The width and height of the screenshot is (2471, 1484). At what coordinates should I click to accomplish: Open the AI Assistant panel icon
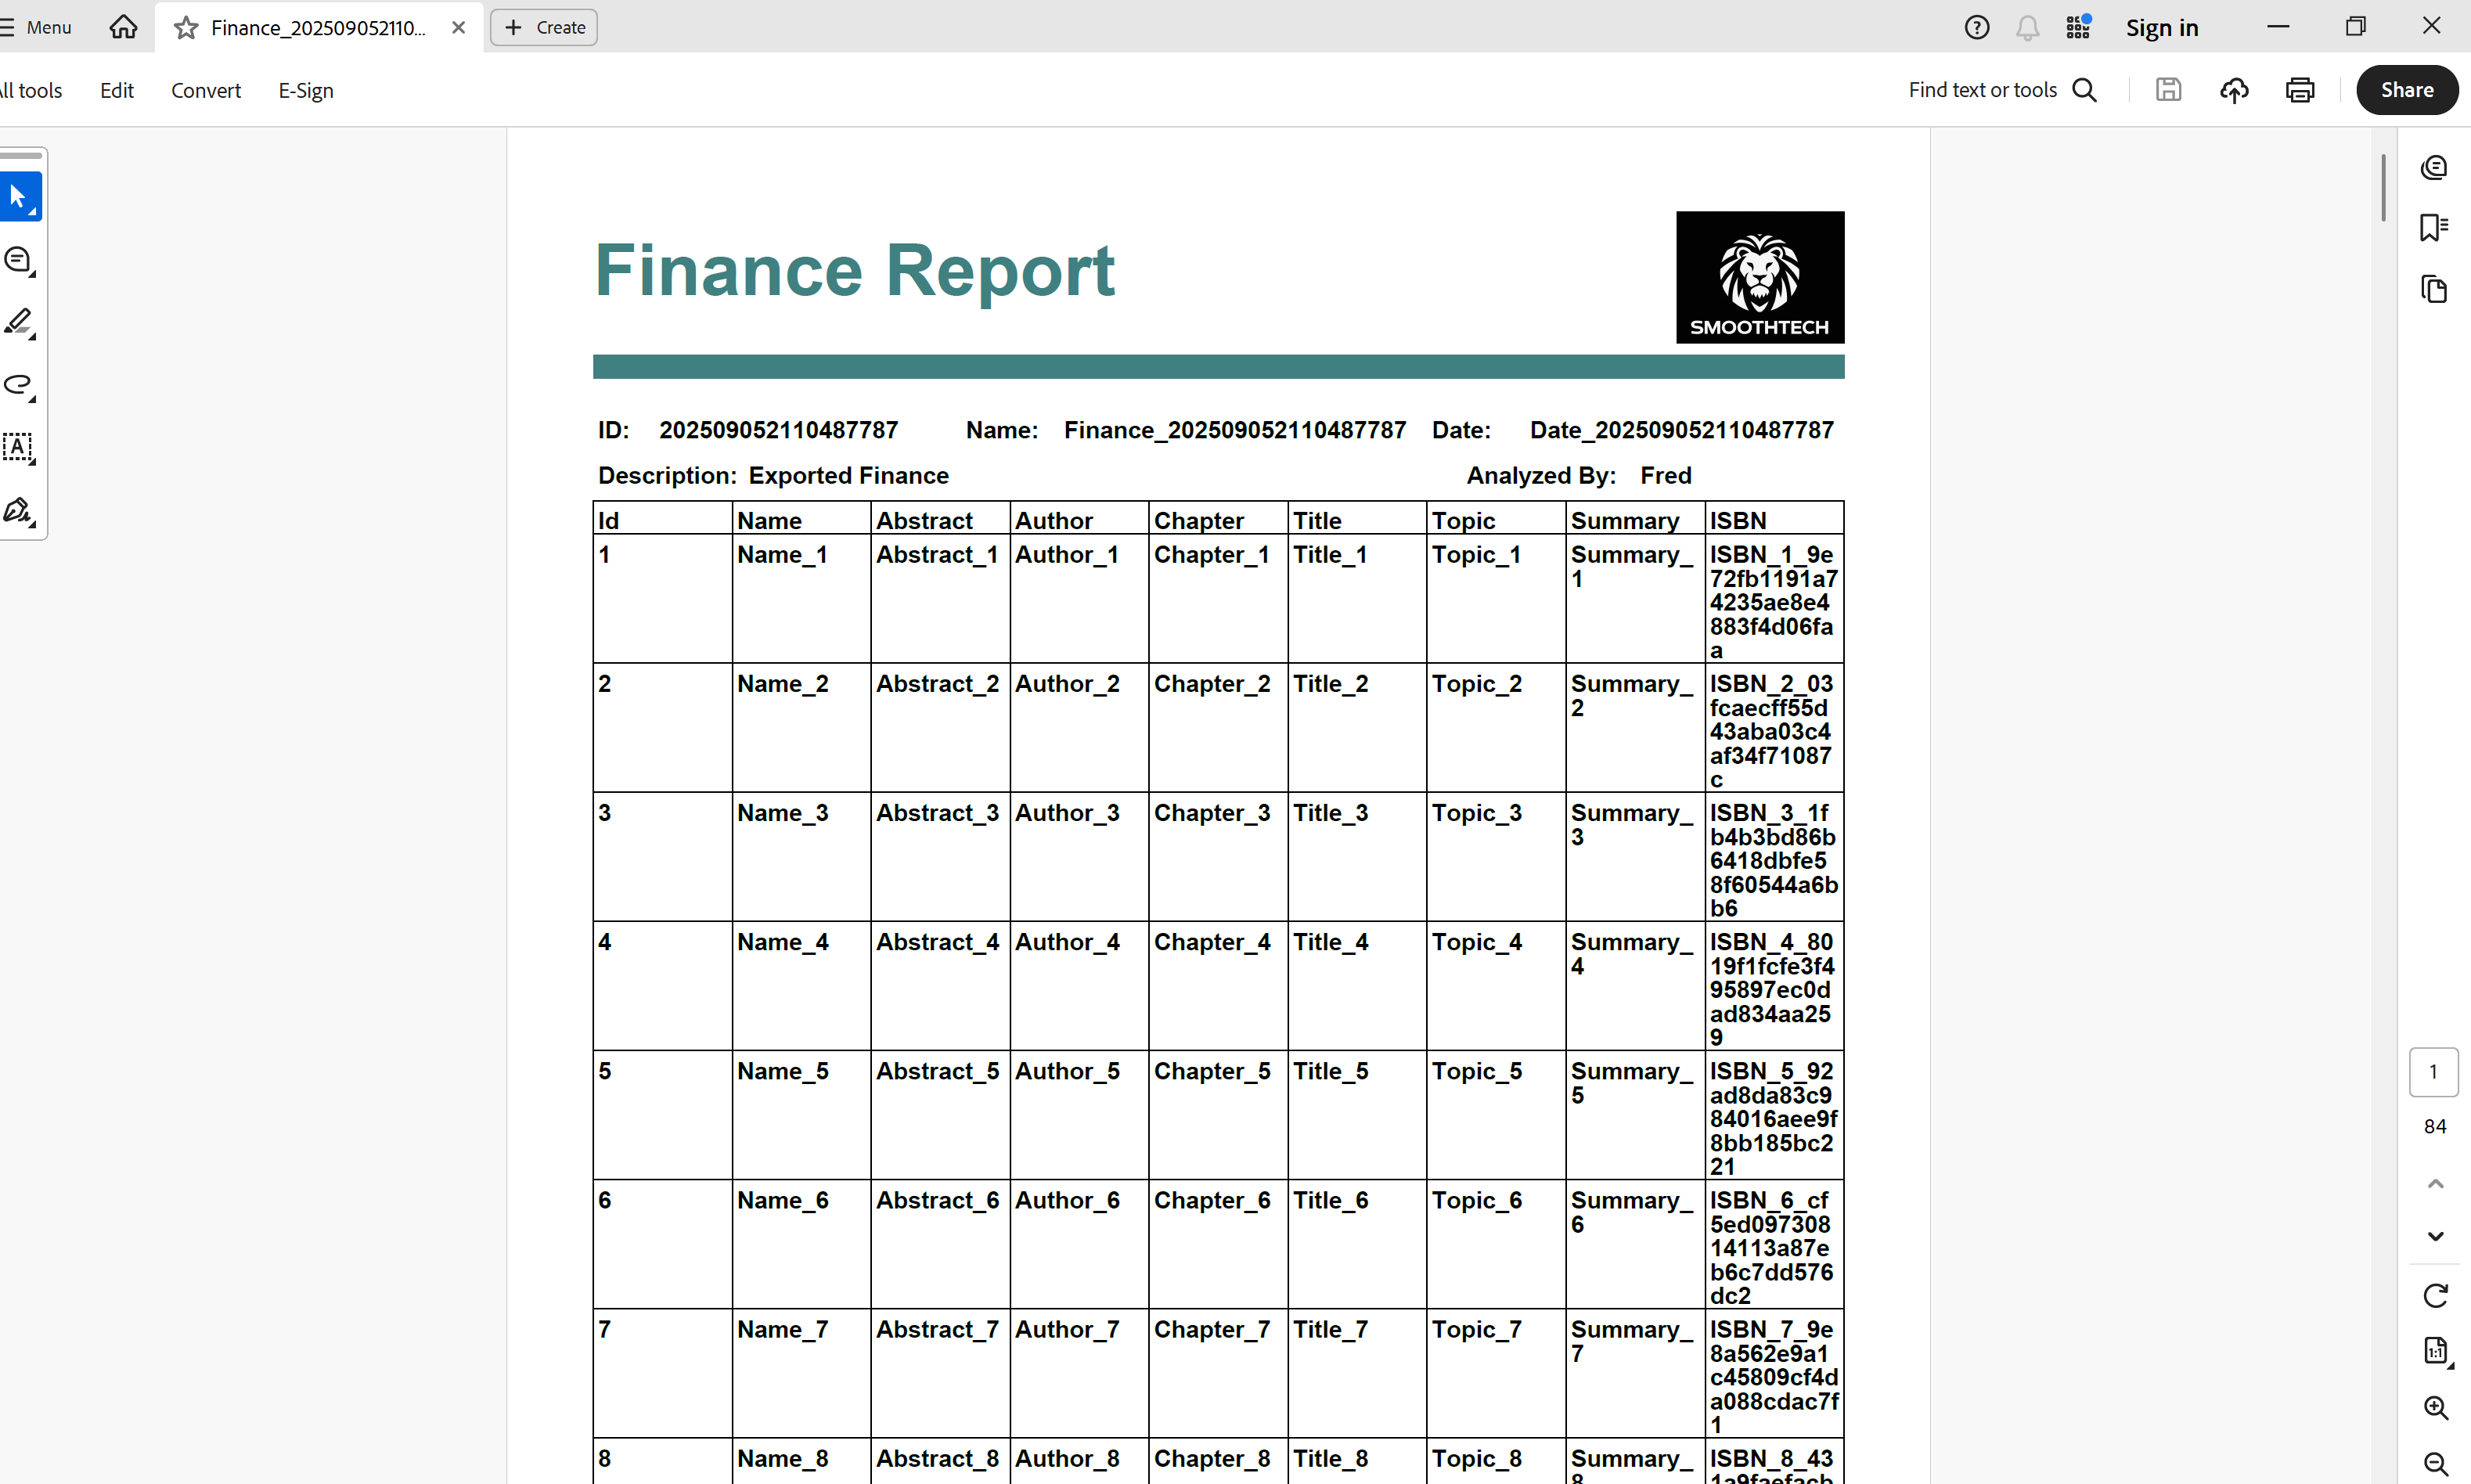point(2433,167)
